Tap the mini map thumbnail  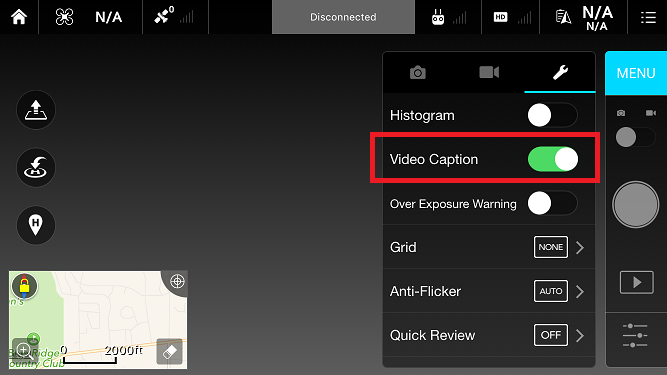[98, 320]
